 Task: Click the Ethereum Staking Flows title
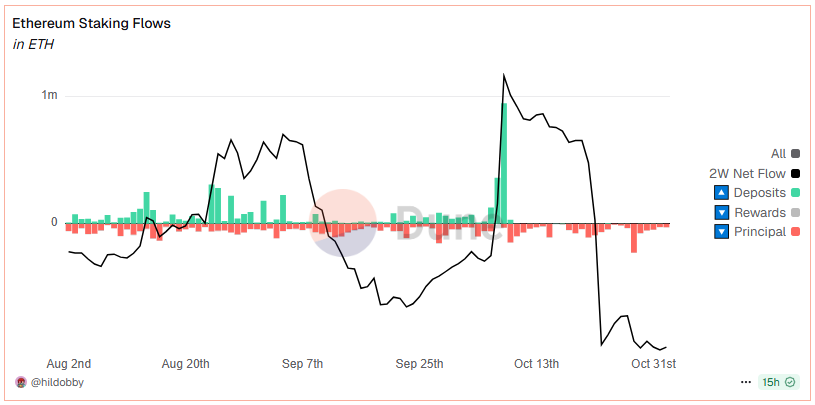pyautogui.click(x=91, y=23)
